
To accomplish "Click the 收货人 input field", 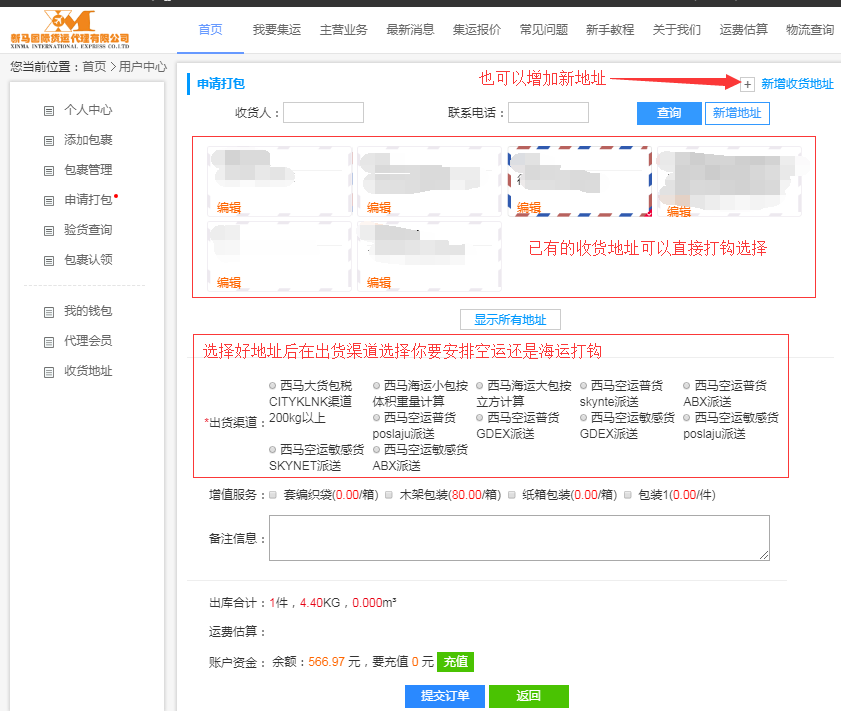I will pyautogui.click(x=323, y=113).
